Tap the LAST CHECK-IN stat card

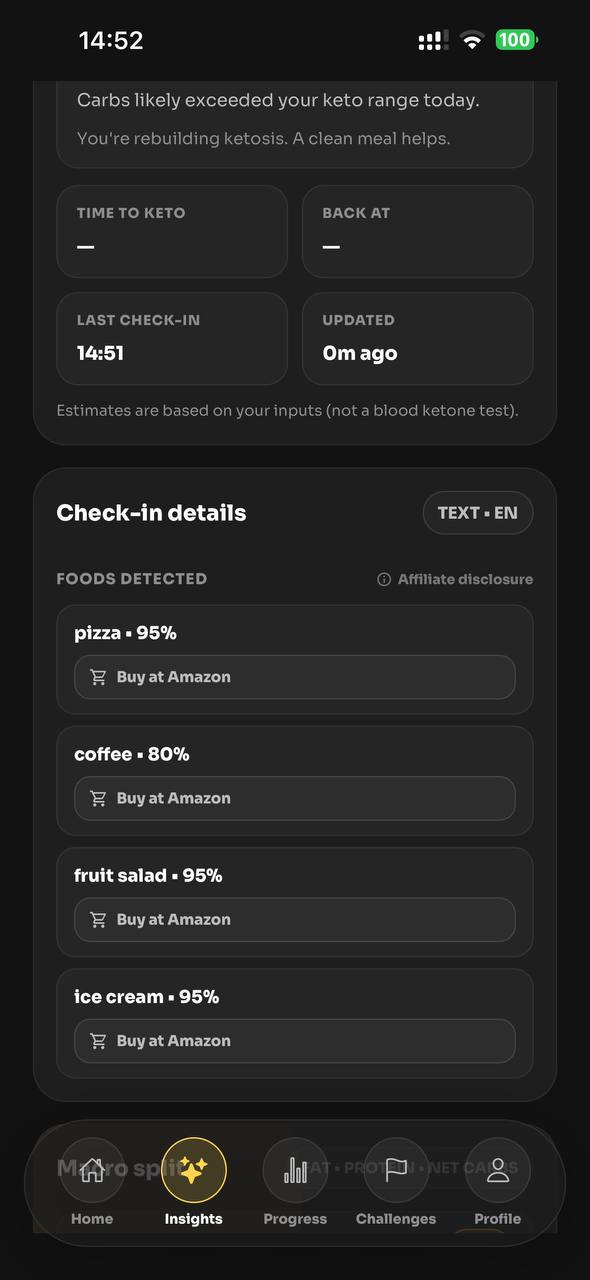[172, 338]
